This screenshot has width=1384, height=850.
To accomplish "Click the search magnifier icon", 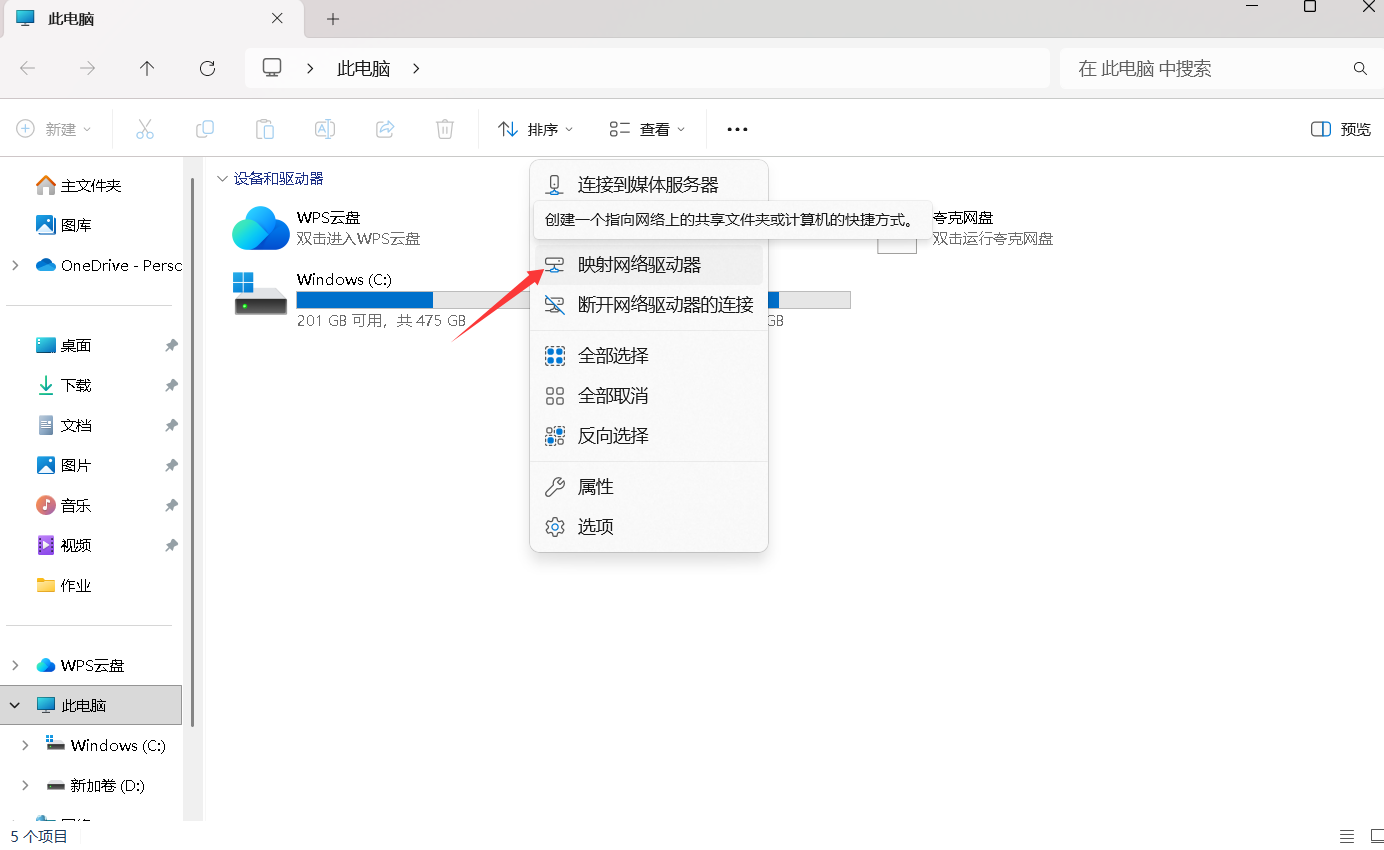I will (1360, 68).
